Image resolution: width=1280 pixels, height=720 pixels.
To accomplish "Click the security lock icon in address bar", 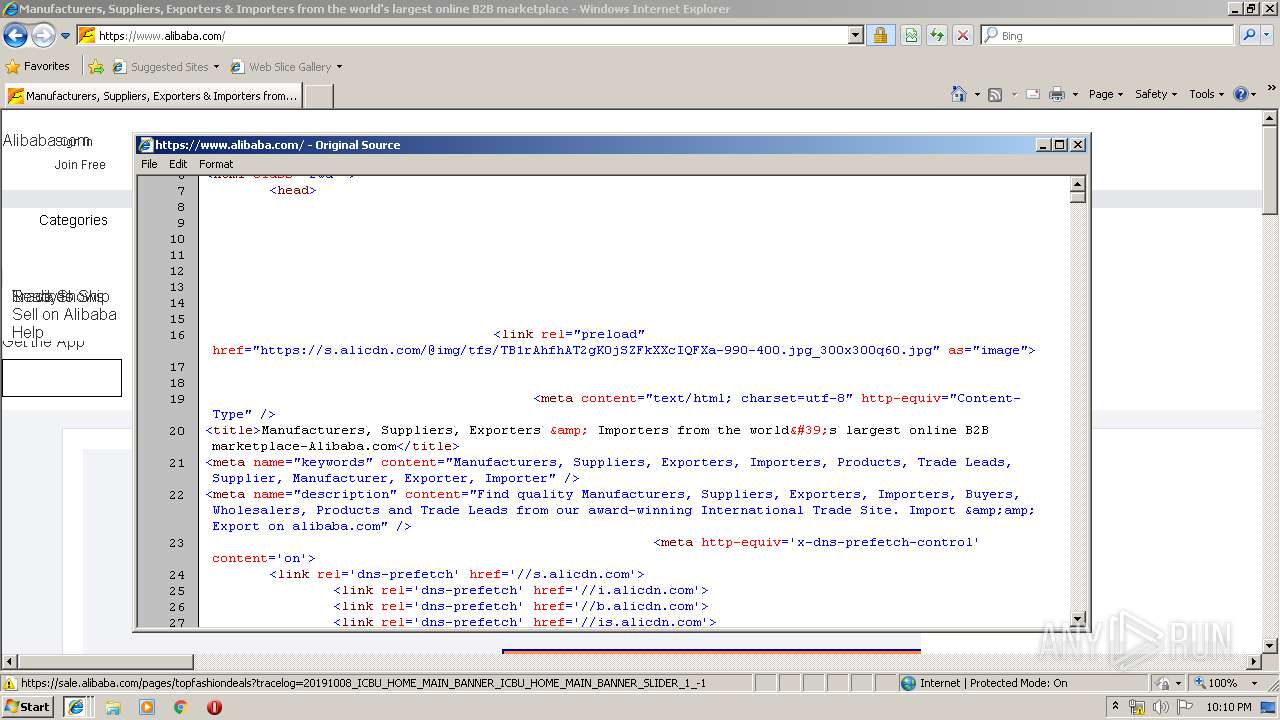I will [x=880, y=35].
